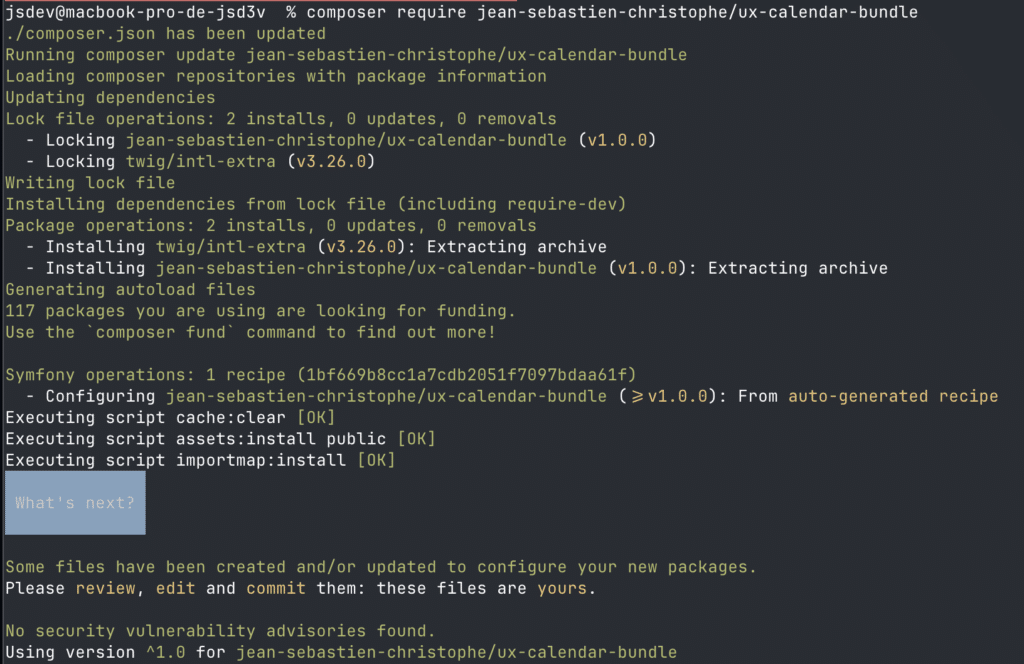The image size is (1024, 664).
Task: Click the v3.26.0 in Installing twig line
Action: tap(361, 247)
